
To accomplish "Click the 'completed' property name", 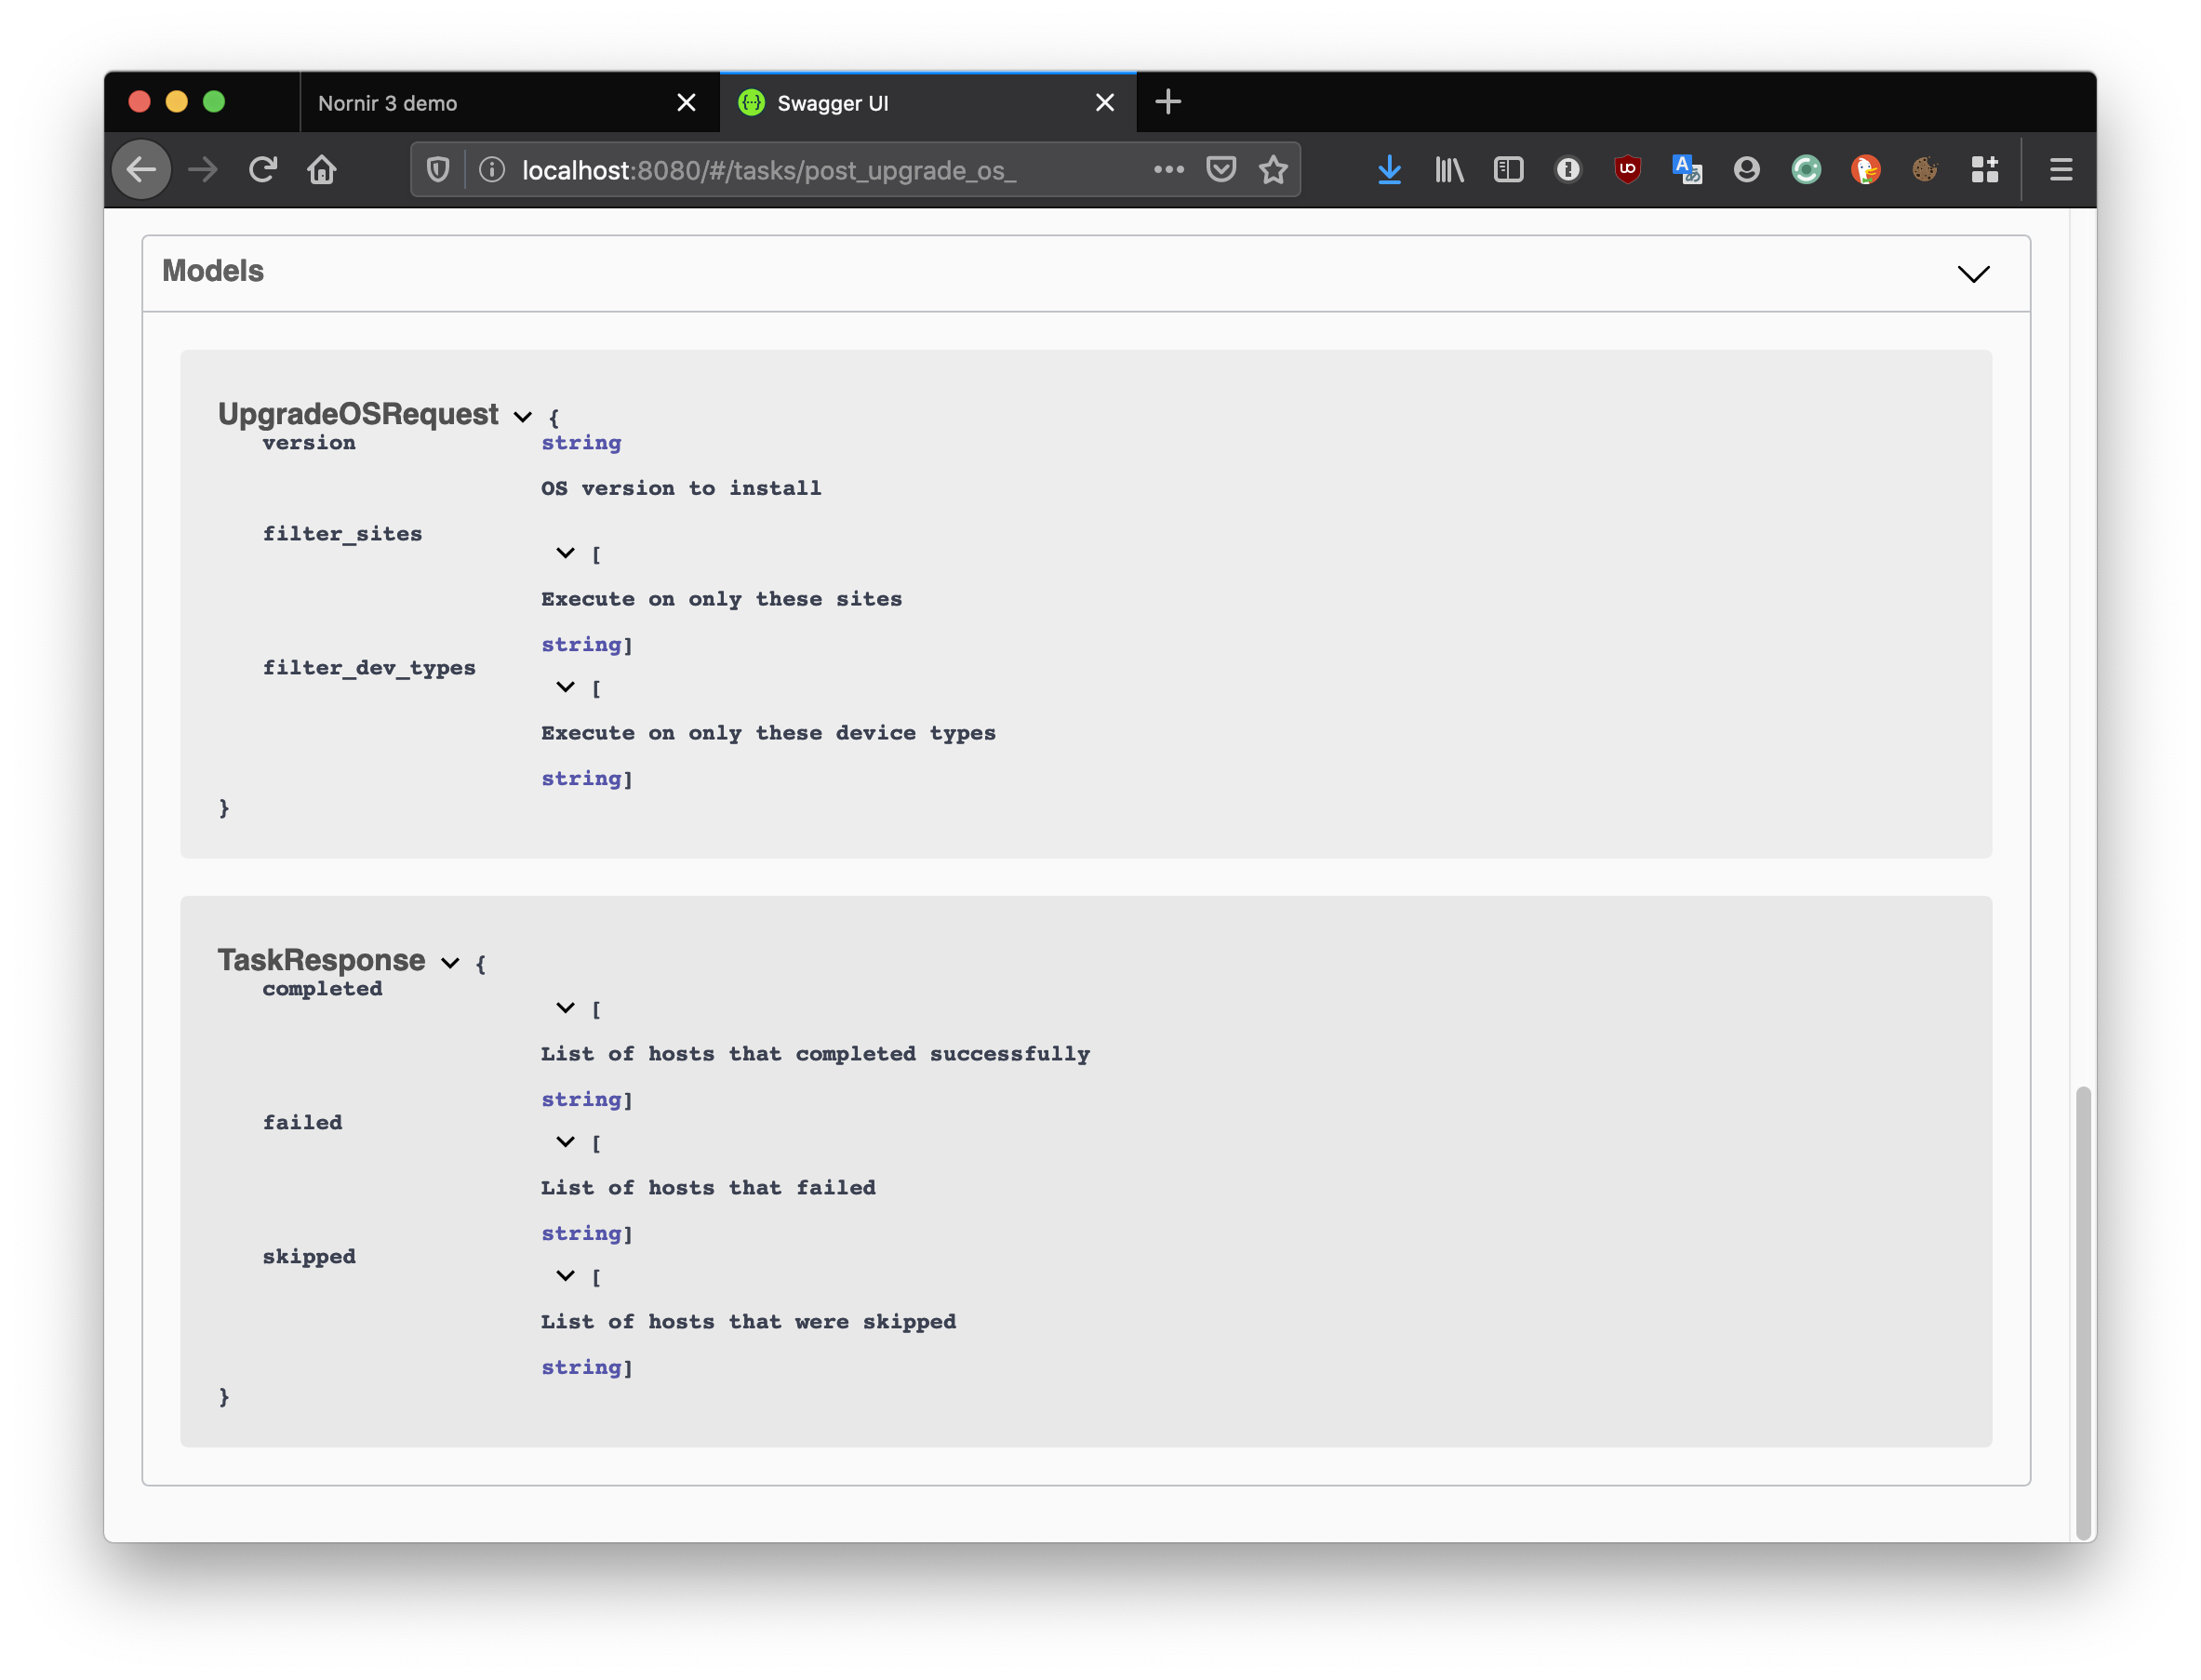I will [322, 990].
